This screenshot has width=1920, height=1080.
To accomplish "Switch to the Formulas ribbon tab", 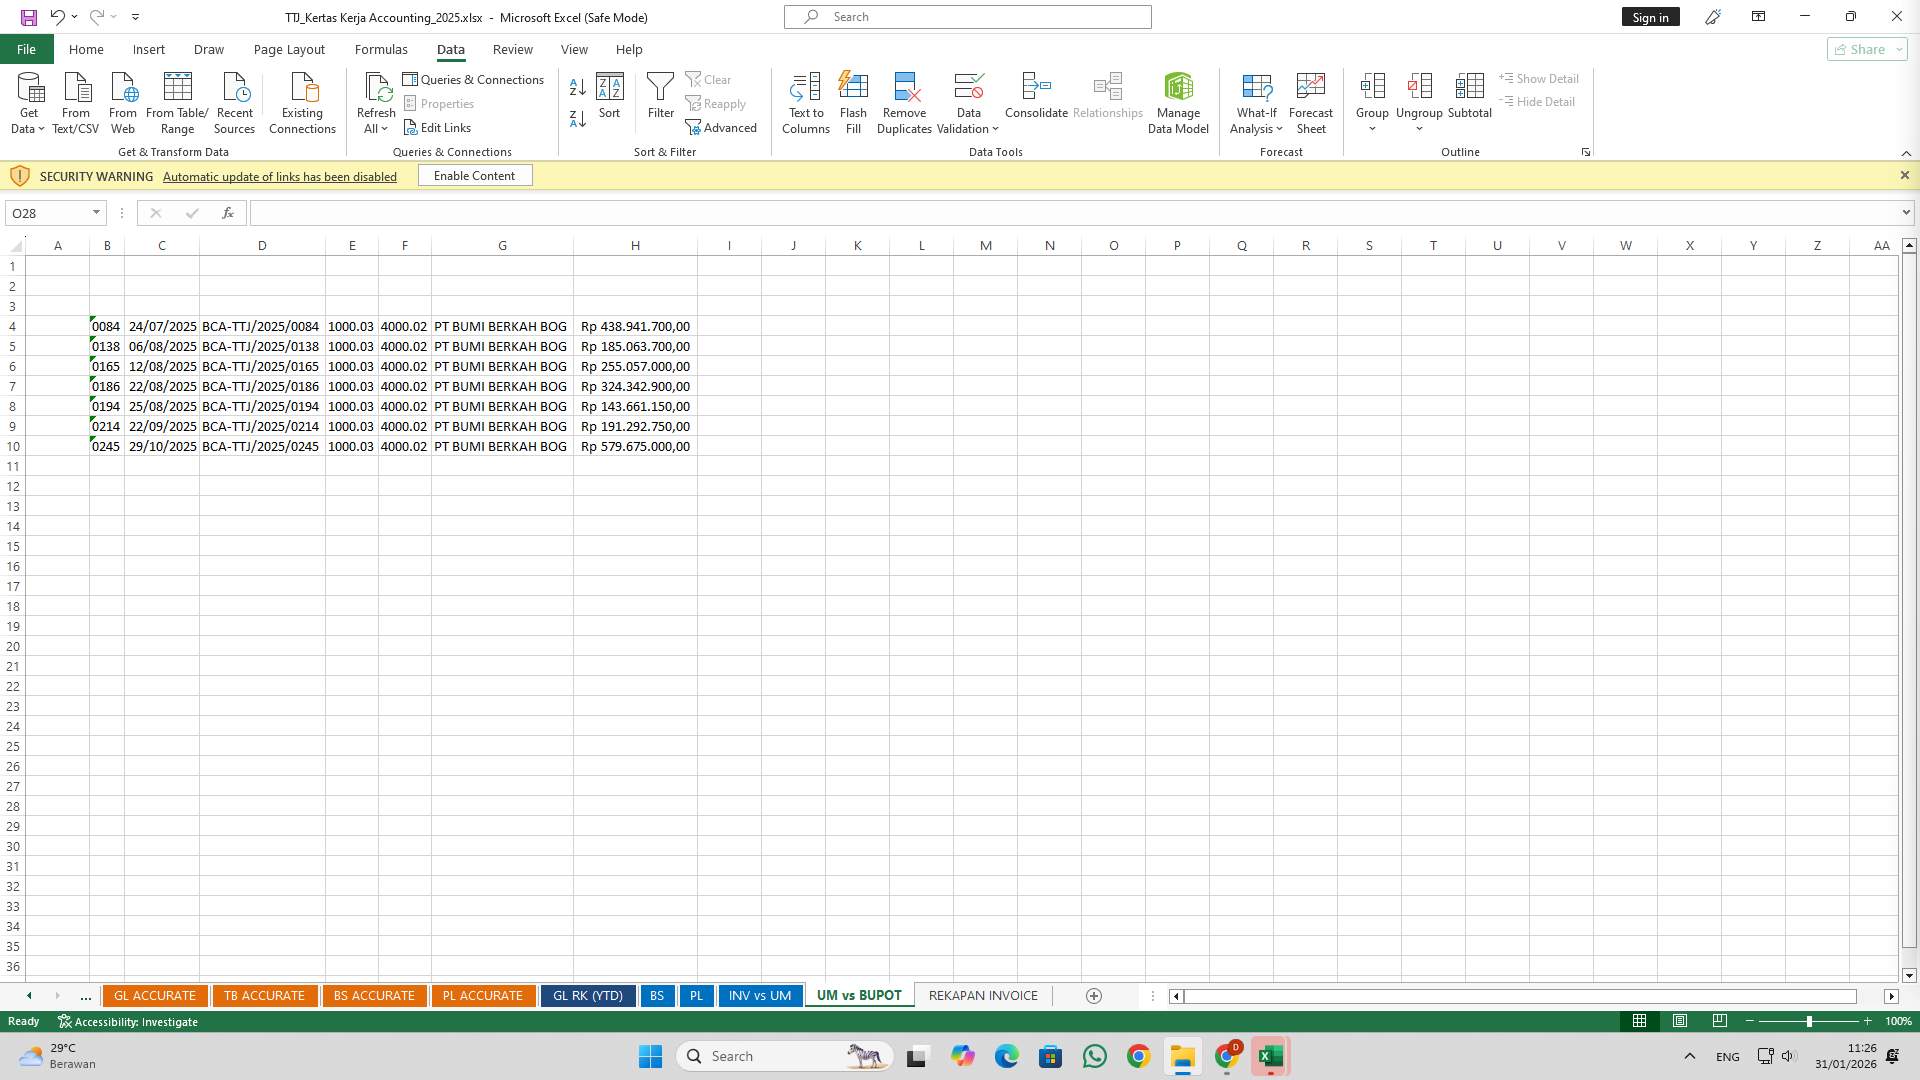I will pos(381,49).
